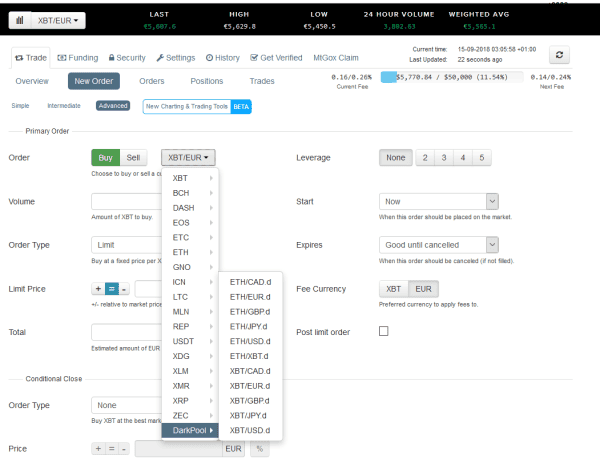The width and height of the screenshot is (600, 472).
Task: Go to the Positions section
Action: click(207, 81)
